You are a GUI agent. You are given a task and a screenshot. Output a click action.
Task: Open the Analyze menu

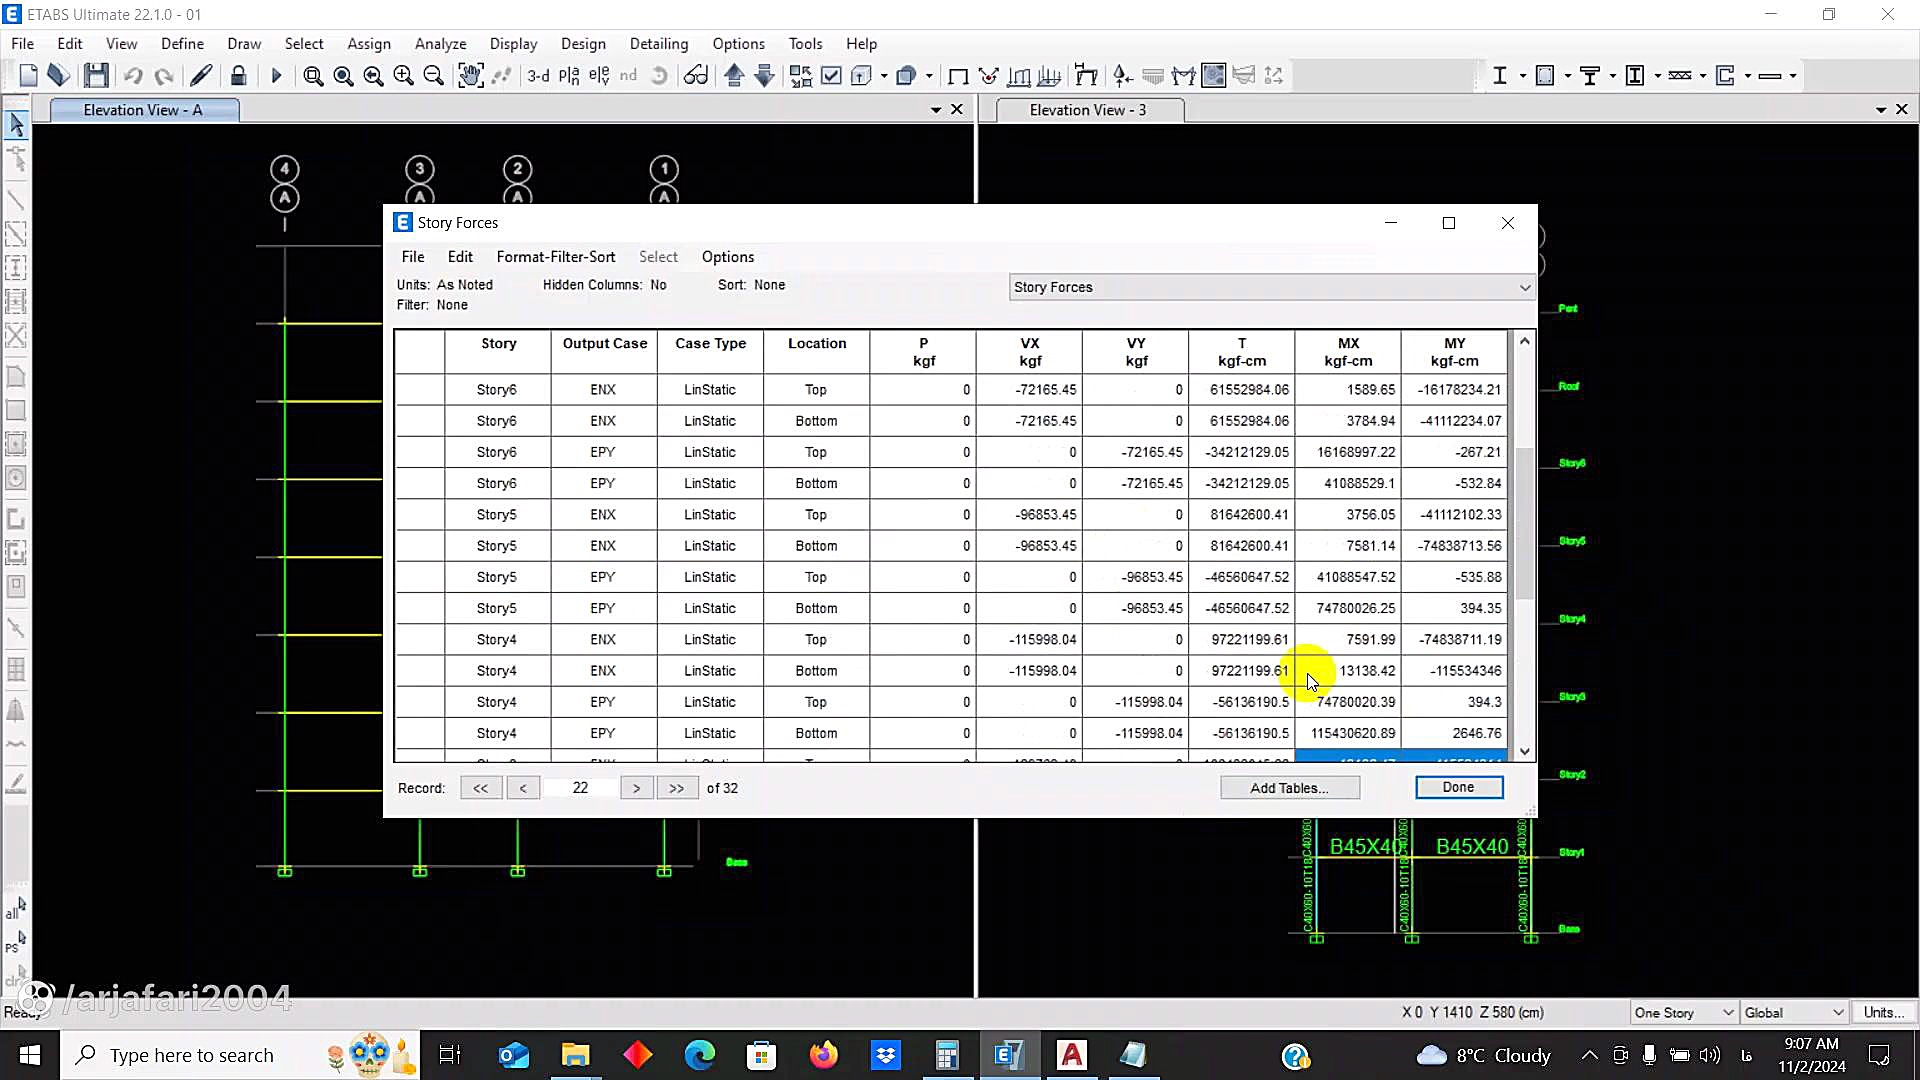(x=440, y=44)
